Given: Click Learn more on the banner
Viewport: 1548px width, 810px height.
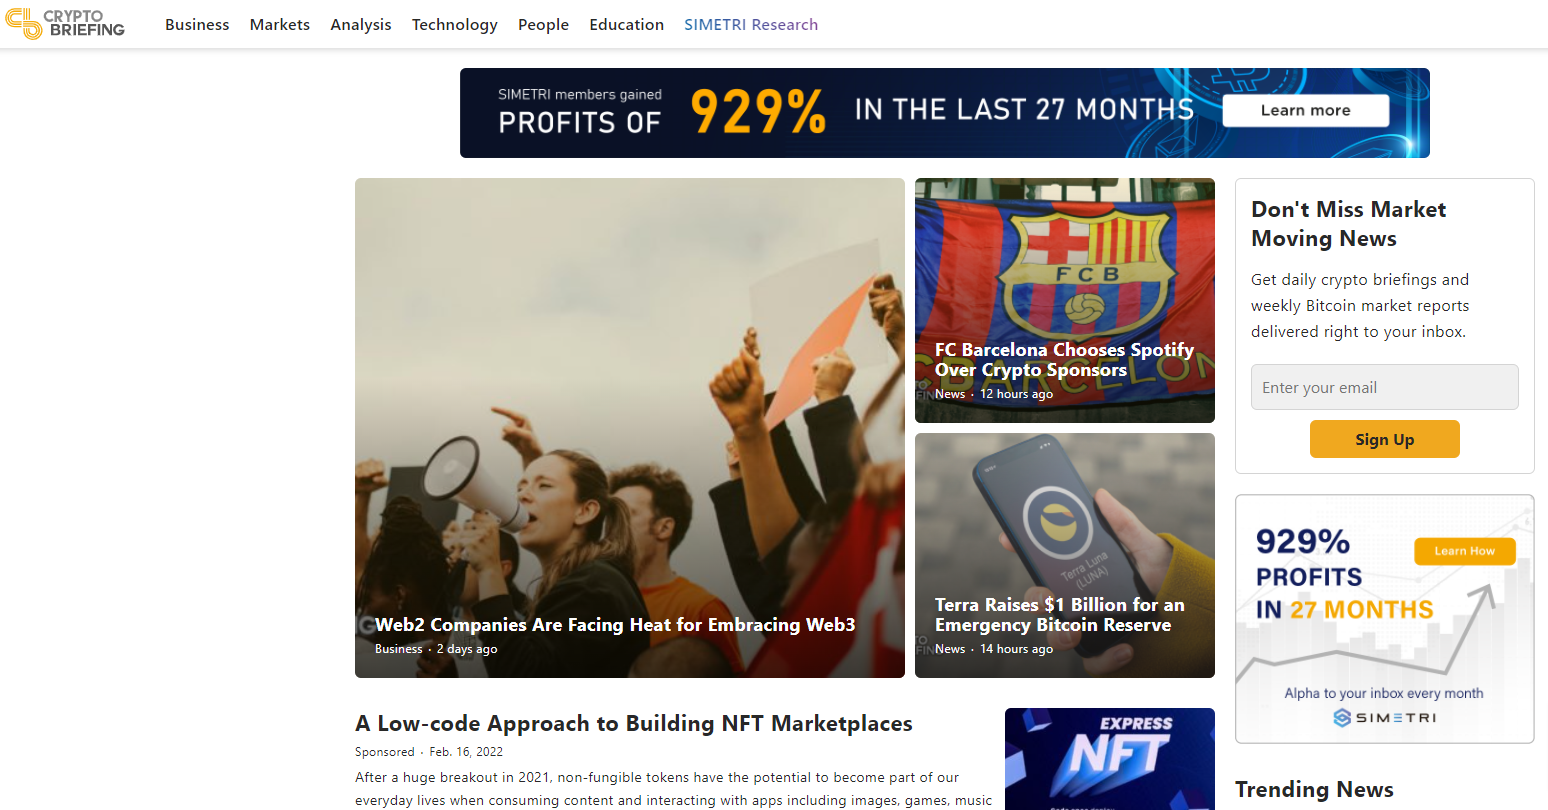Looking at the screenshot, I should point(1305,110).
